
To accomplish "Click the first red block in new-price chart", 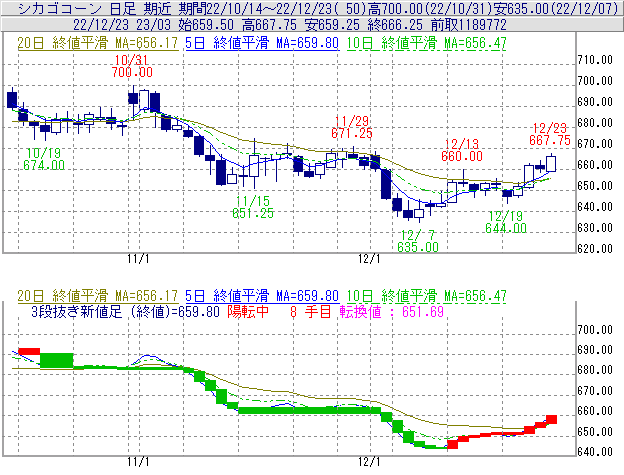I will pyautogui.click(x=29, y=351).
